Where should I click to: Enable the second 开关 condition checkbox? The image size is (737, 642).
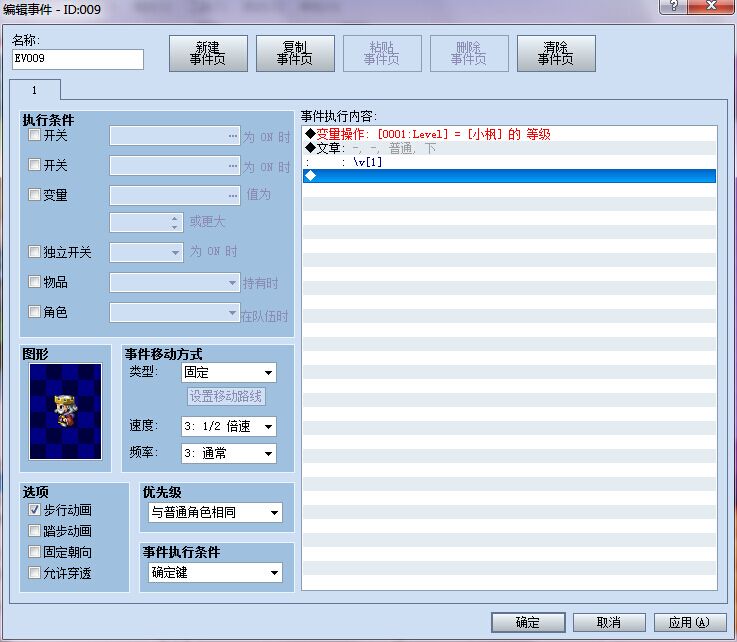coord(34,164)
